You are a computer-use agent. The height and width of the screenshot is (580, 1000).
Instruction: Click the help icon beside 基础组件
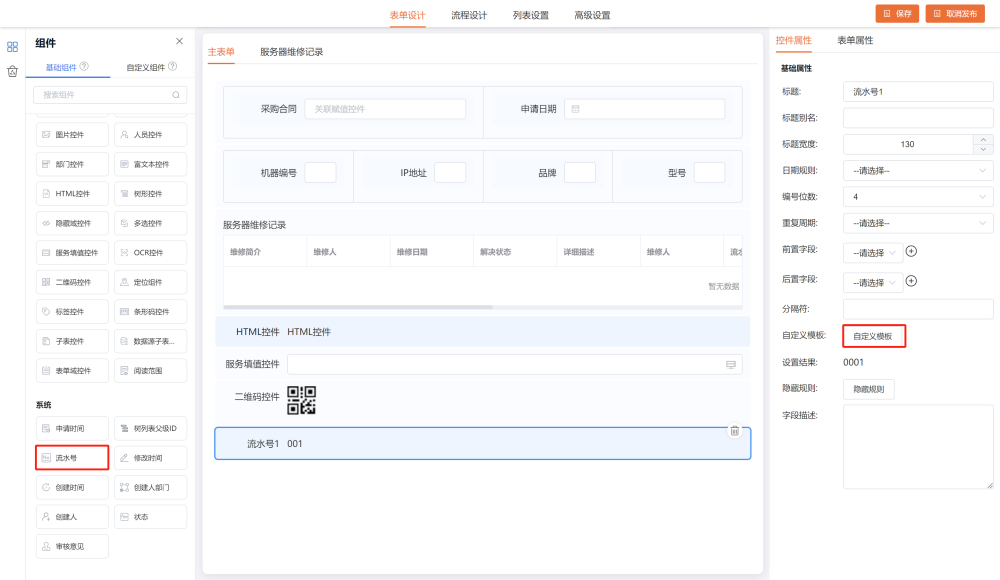[84, 67]
